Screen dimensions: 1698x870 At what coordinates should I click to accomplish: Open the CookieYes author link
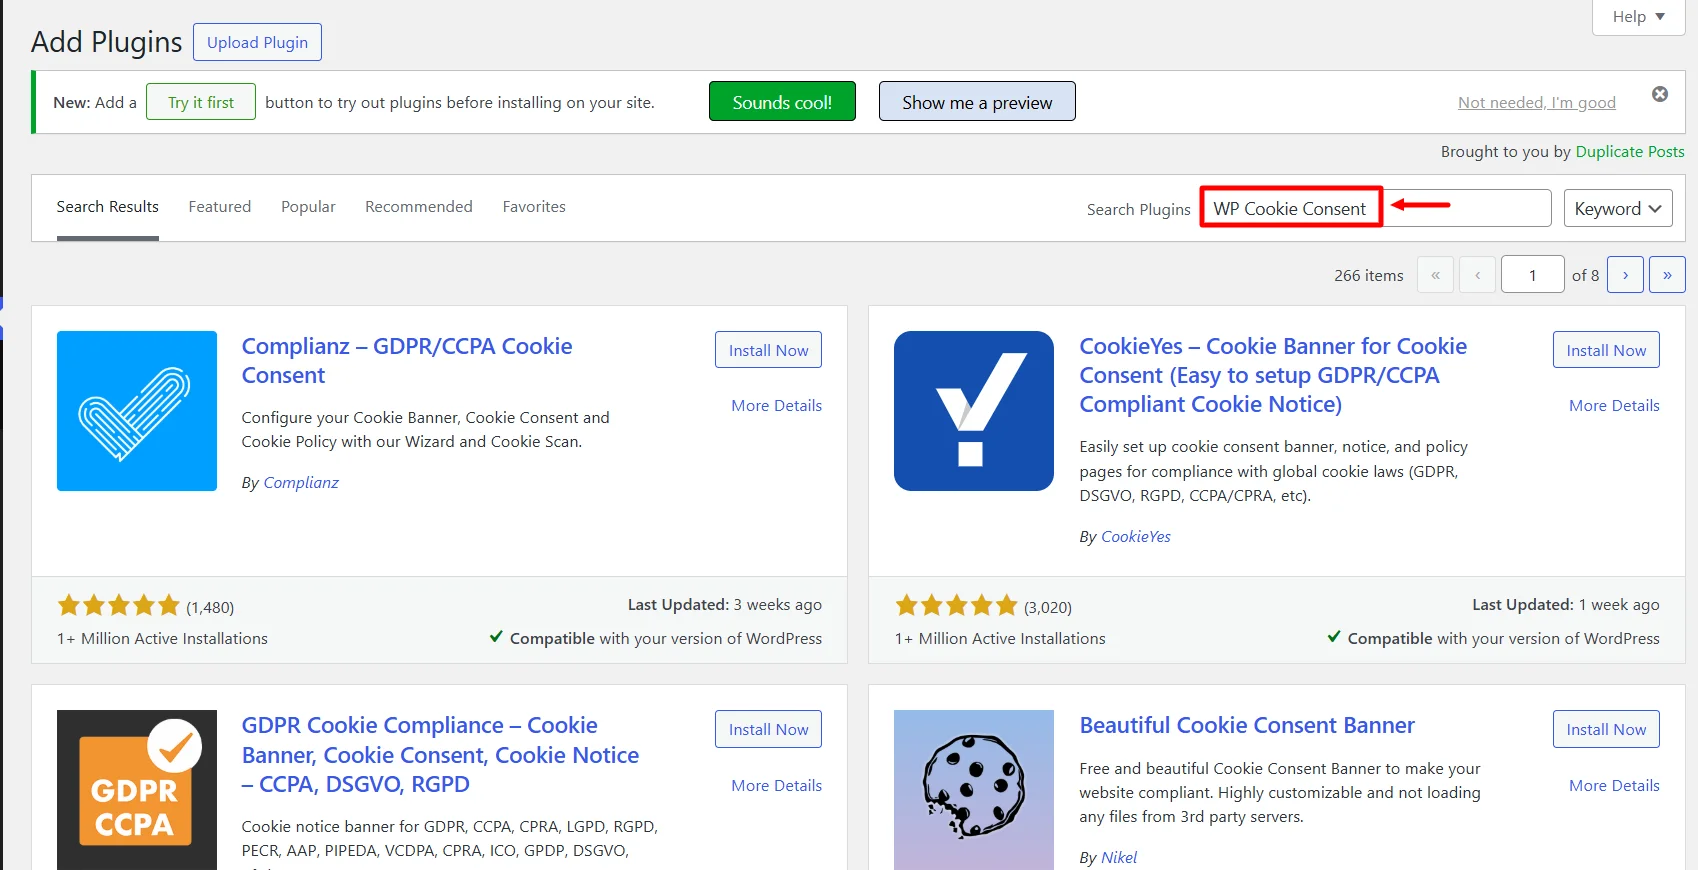(x=1136, y=537)
